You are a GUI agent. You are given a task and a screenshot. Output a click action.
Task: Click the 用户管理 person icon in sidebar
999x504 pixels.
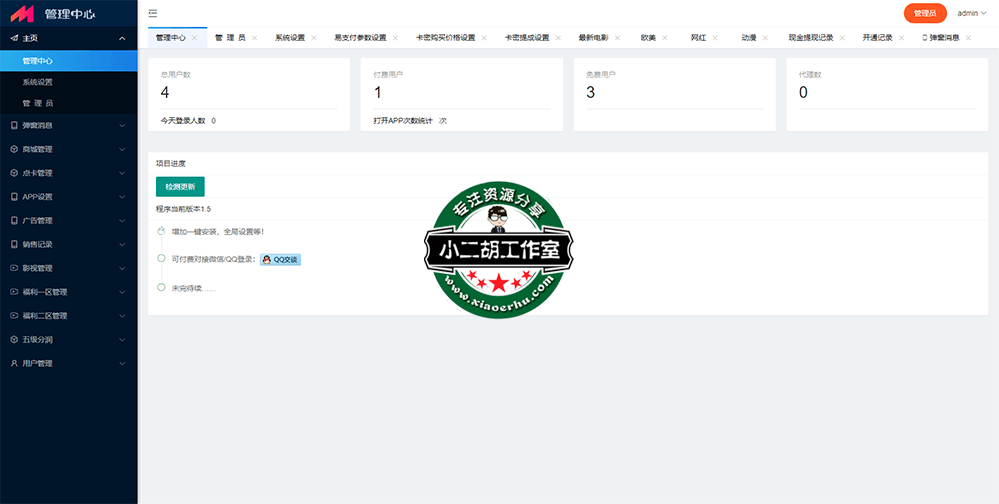tap(13, 363)
